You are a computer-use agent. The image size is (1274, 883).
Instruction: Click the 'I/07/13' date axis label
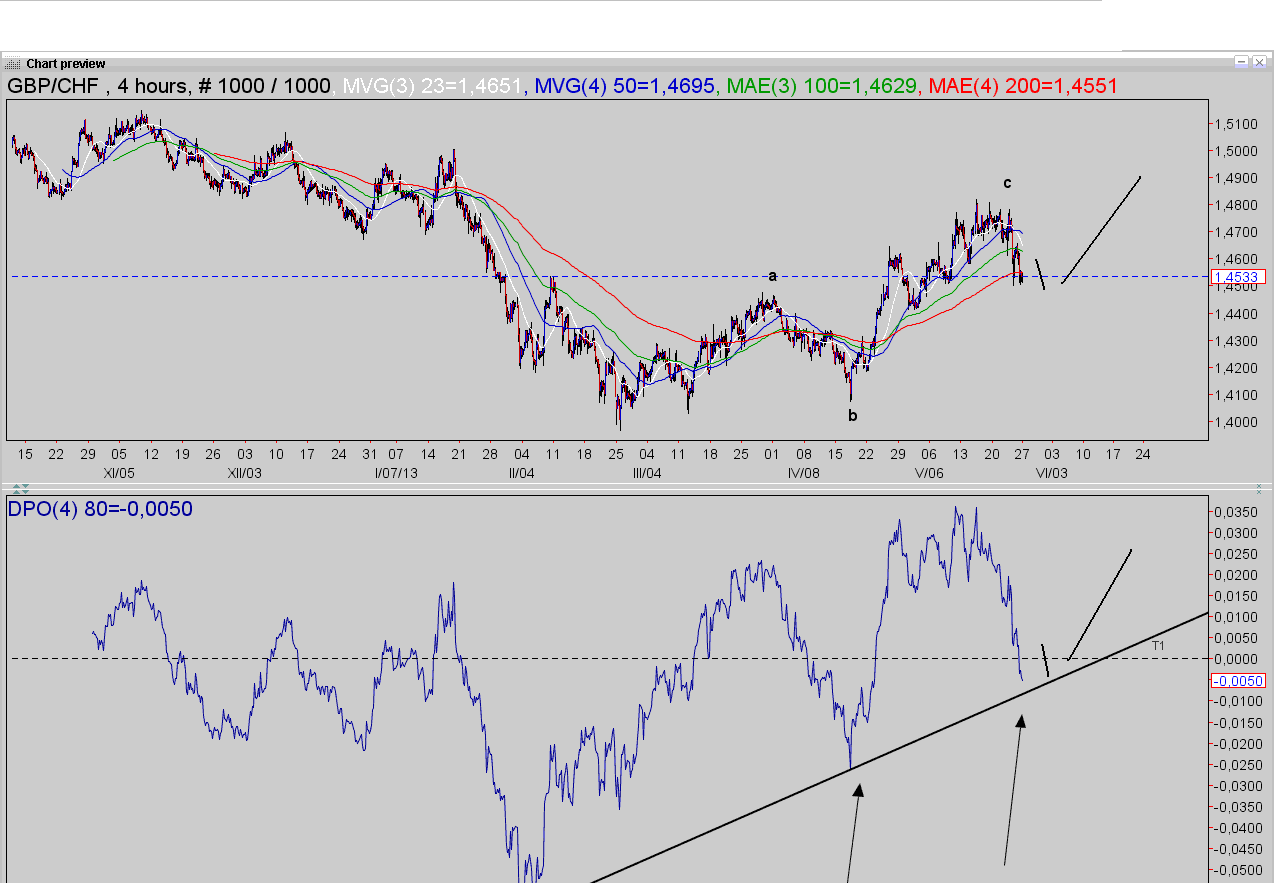[396, 472]
